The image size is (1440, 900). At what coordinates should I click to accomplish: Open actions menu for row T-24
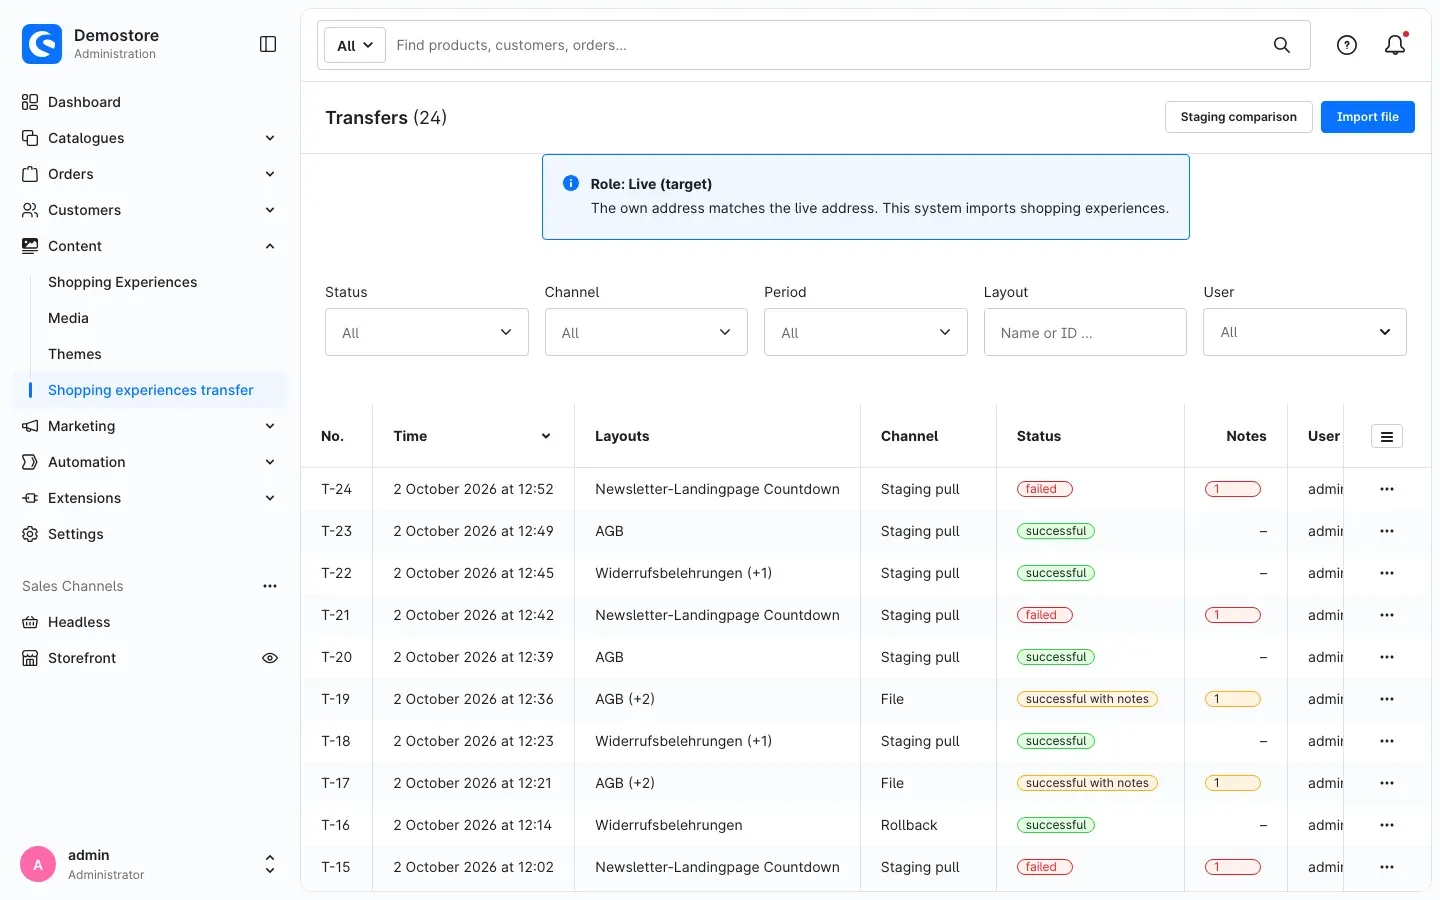click(1387, 489)
